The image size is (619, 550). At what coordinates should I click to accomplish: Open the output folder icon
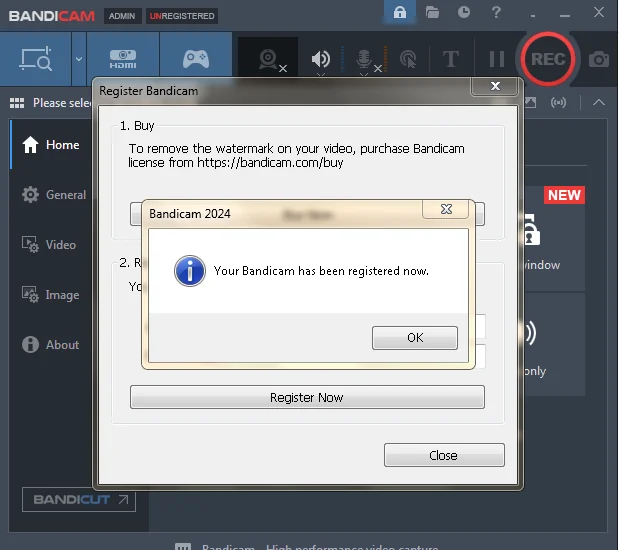tap(432, 12)
